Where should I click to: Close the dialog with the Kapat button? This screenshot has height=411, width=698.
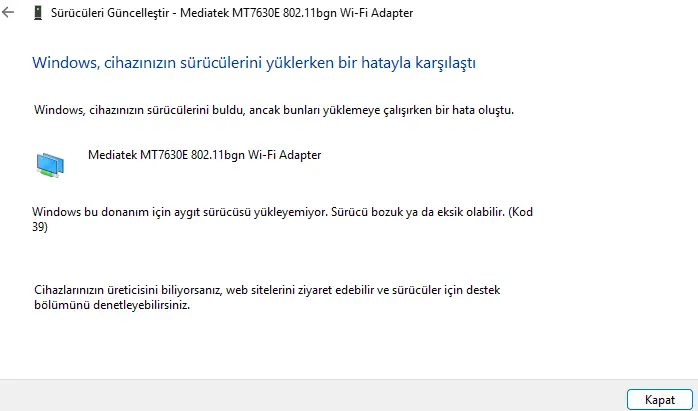tap(660, 399)
